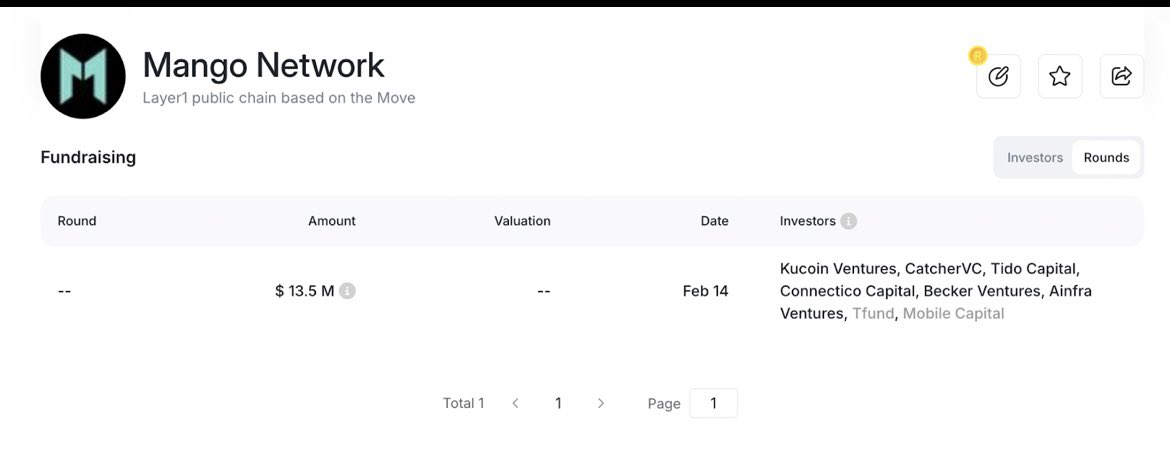Open Becker Ventures investor link
1170x462 pixels.
click(x=982, y=290)
